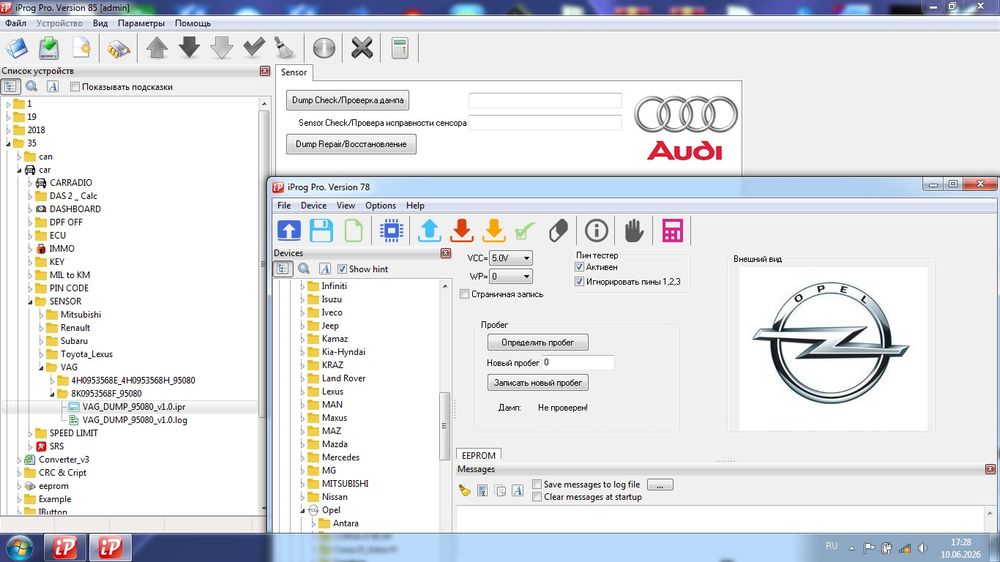Open the Options menu in Version 78
Image resolution: width=1000 pixels, height=562 pixels.
[380, 205]
